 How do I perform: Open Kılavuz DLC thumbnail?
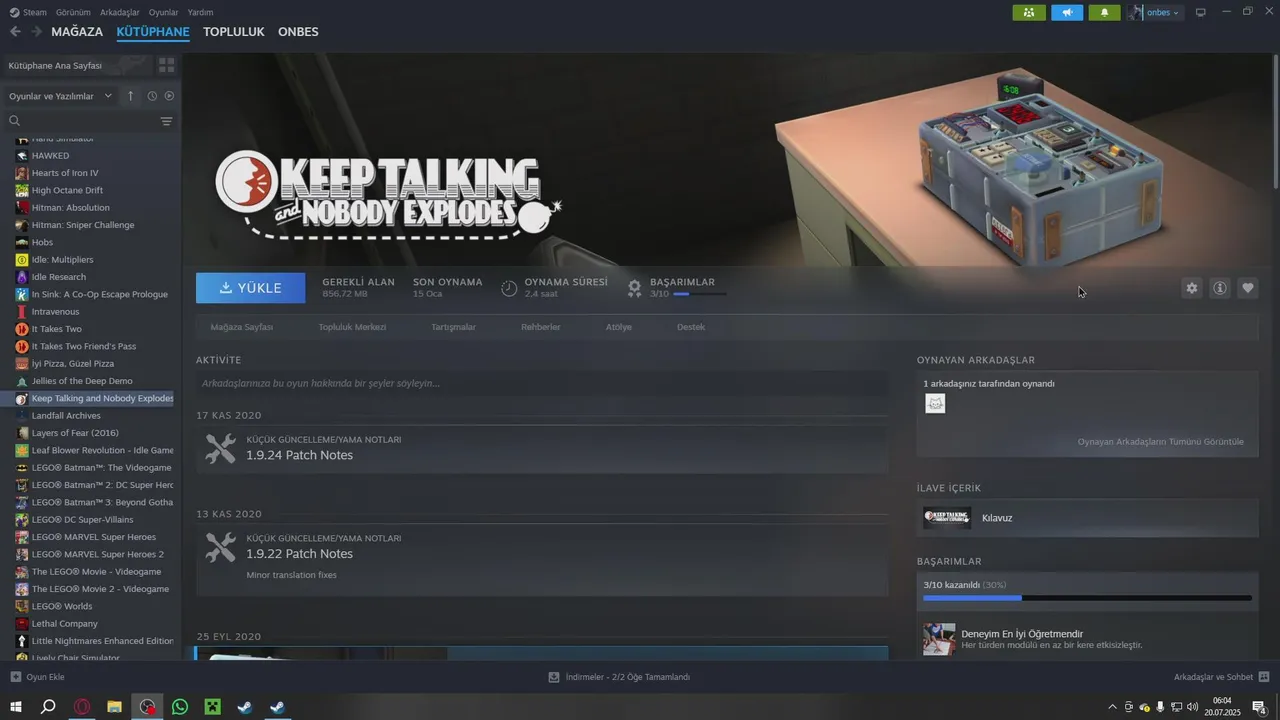pyautogui.click(x=947, y=518)
